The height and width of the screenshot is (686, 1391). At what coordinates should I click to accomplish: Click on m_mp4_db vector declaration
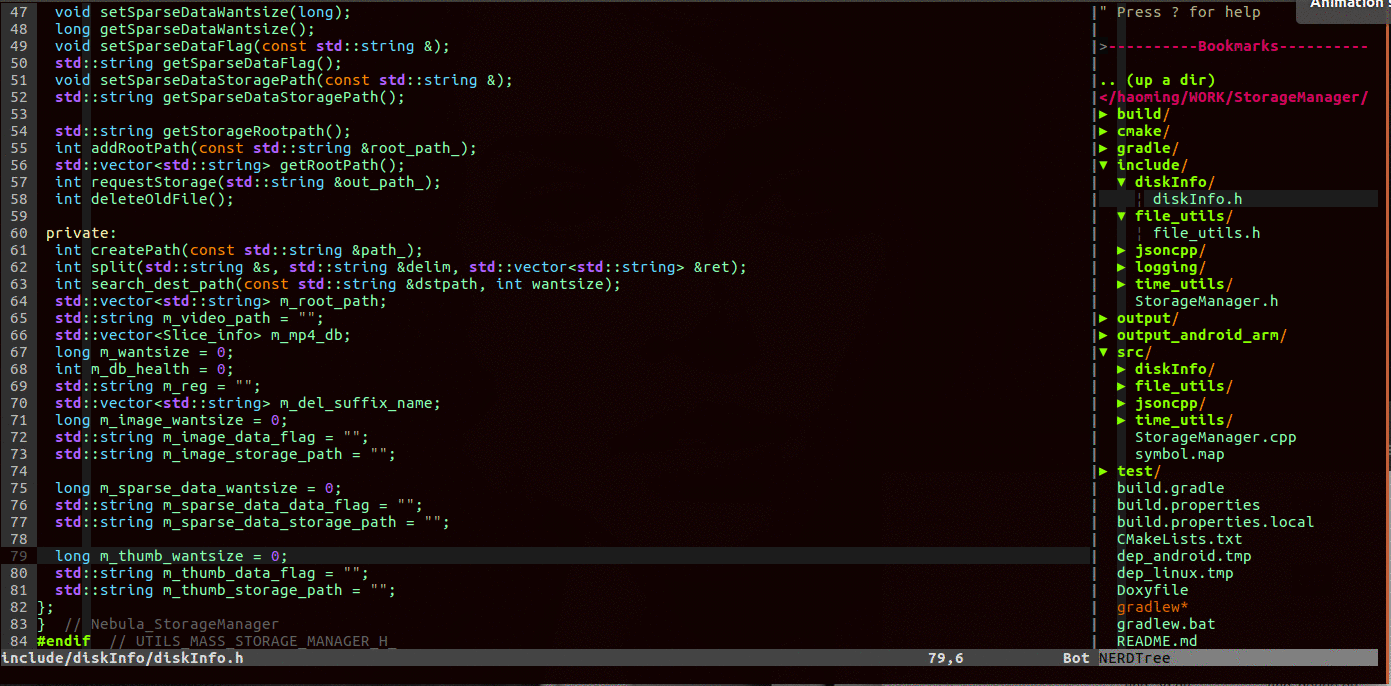[x=203, y=335]
